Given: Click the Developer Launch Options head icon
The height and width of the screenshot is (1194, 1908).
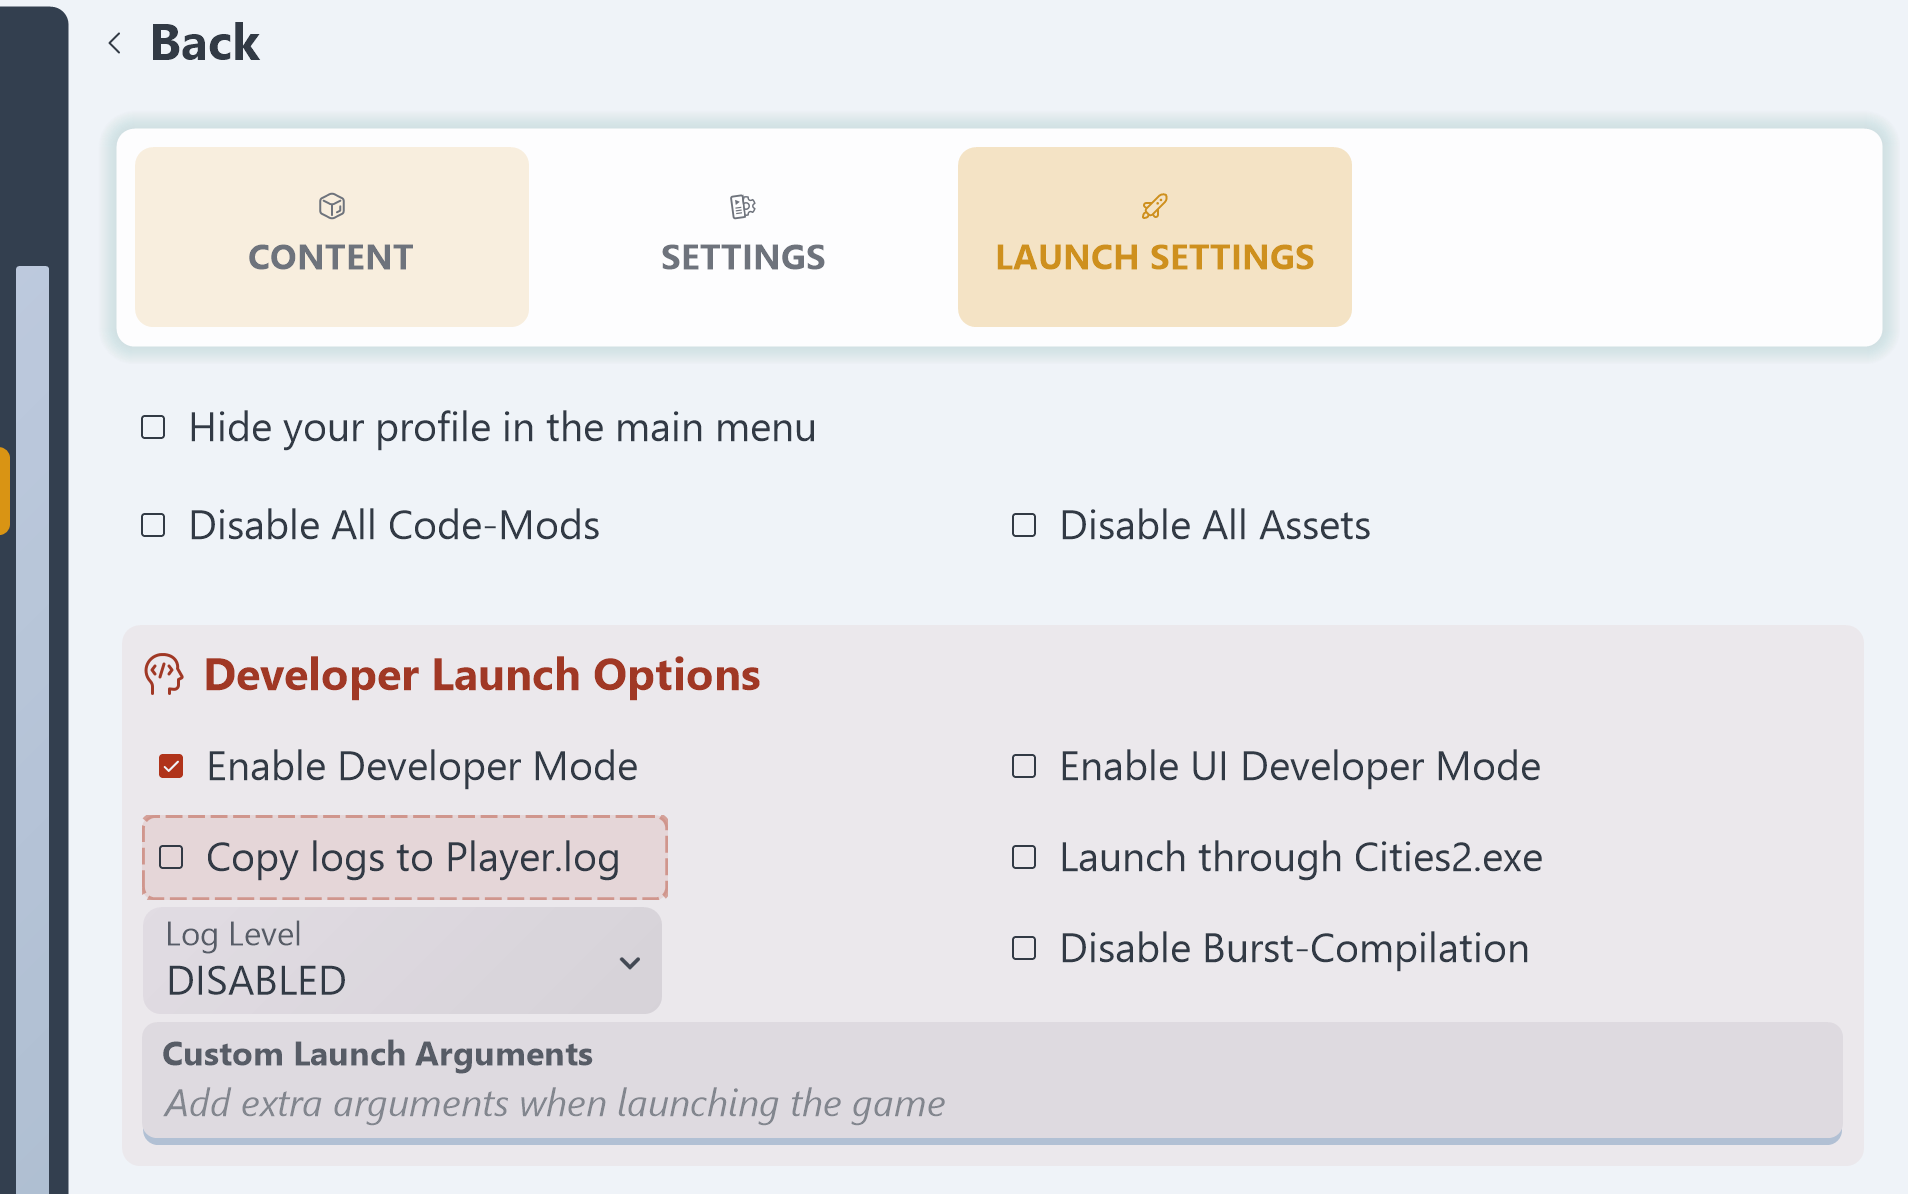Looking at the screenshot, I should point(164,675).
